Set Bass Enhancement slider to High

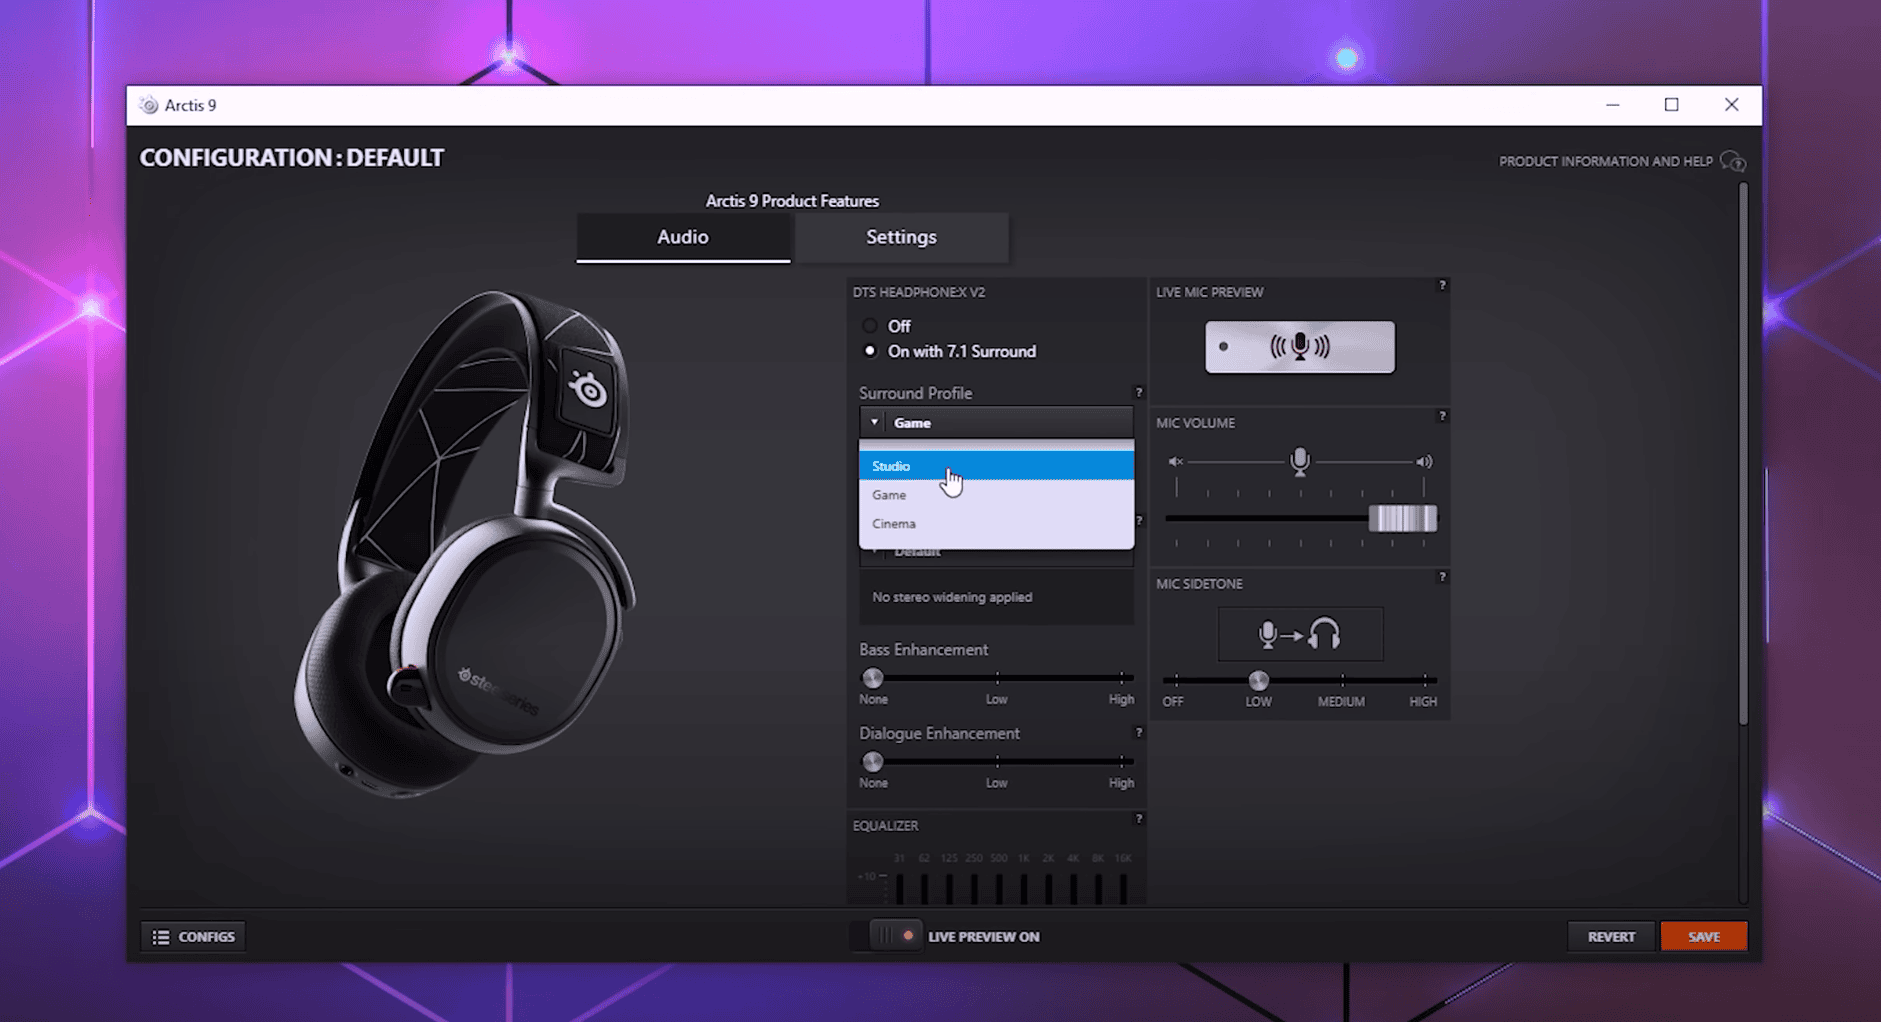1121,678
